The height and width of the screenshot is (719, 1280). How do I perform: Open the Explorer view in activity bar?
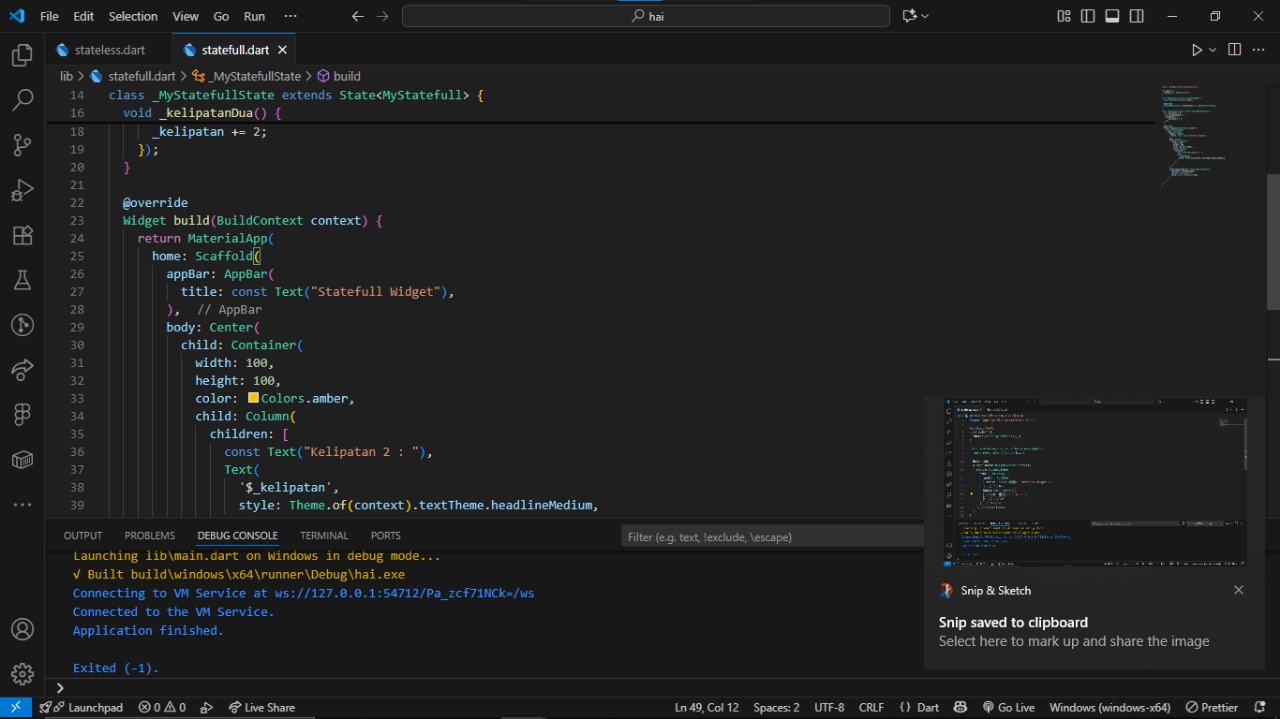22,56
